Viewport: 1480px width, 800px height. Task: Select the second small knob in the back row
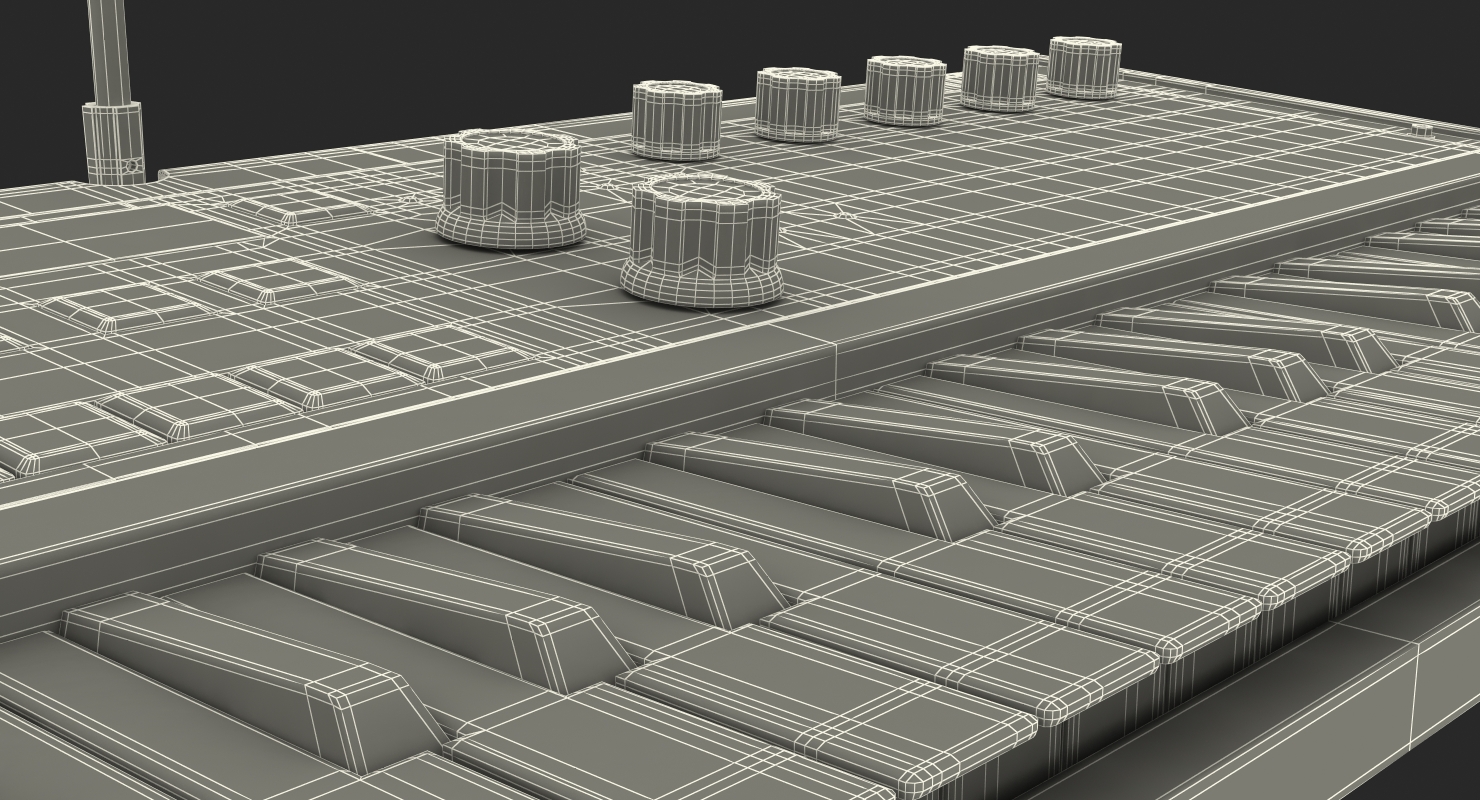coord(798,105)
